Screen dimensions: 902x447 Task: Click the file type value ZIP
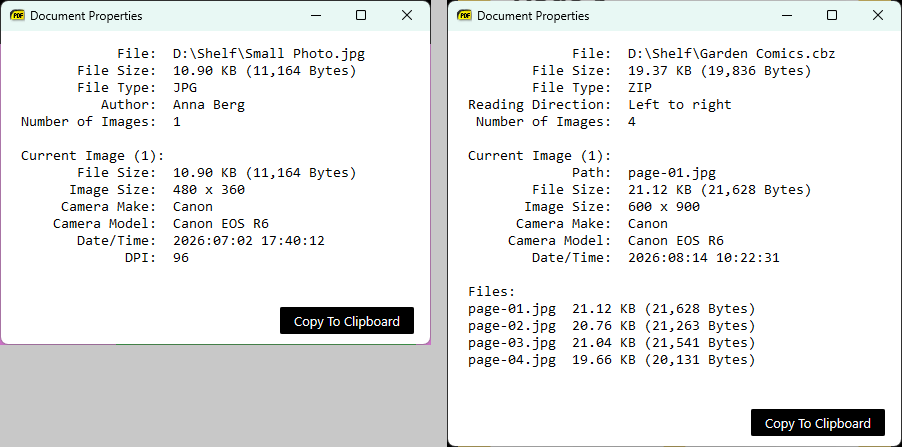click(x=640, y=88)
